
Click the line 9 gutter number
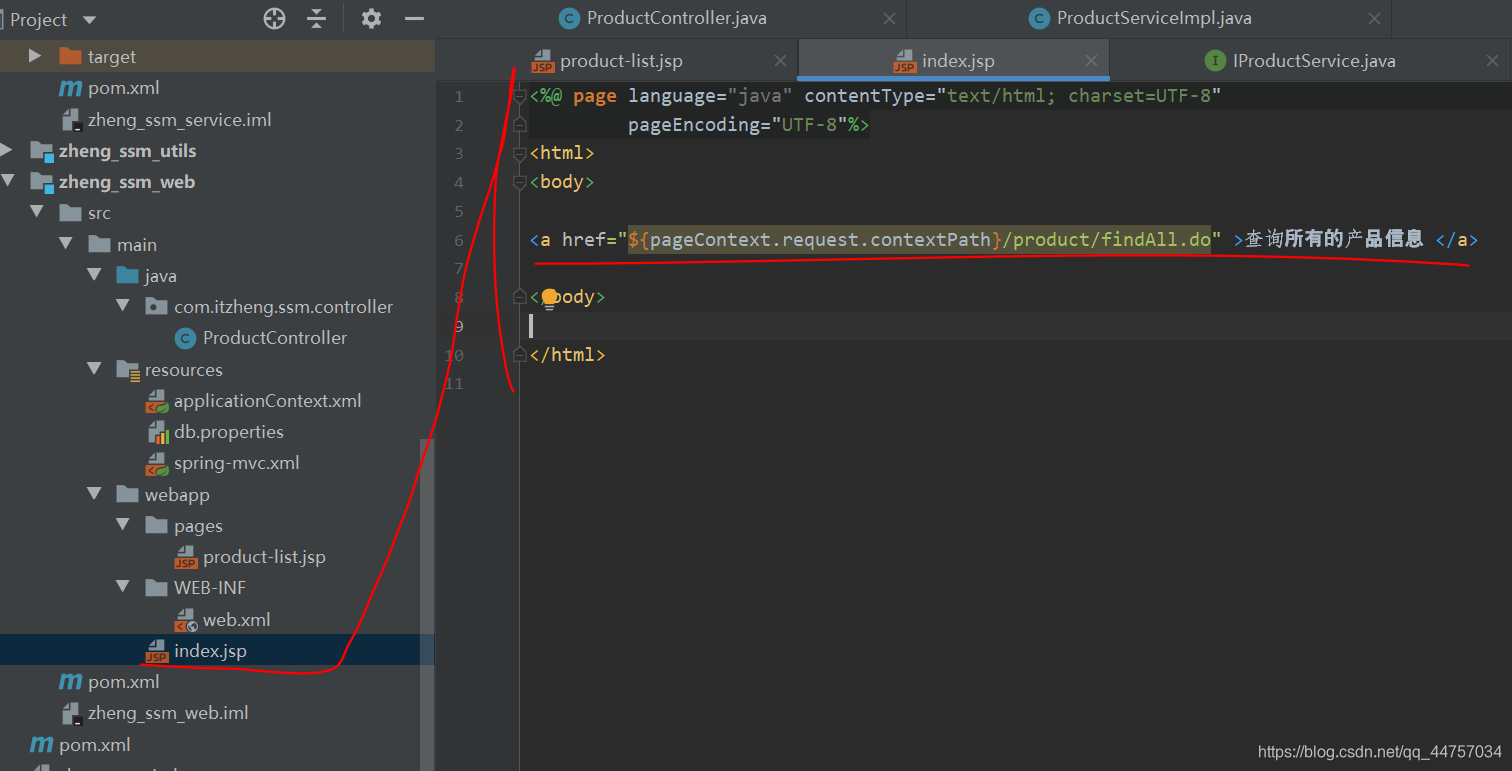(457, 326)
